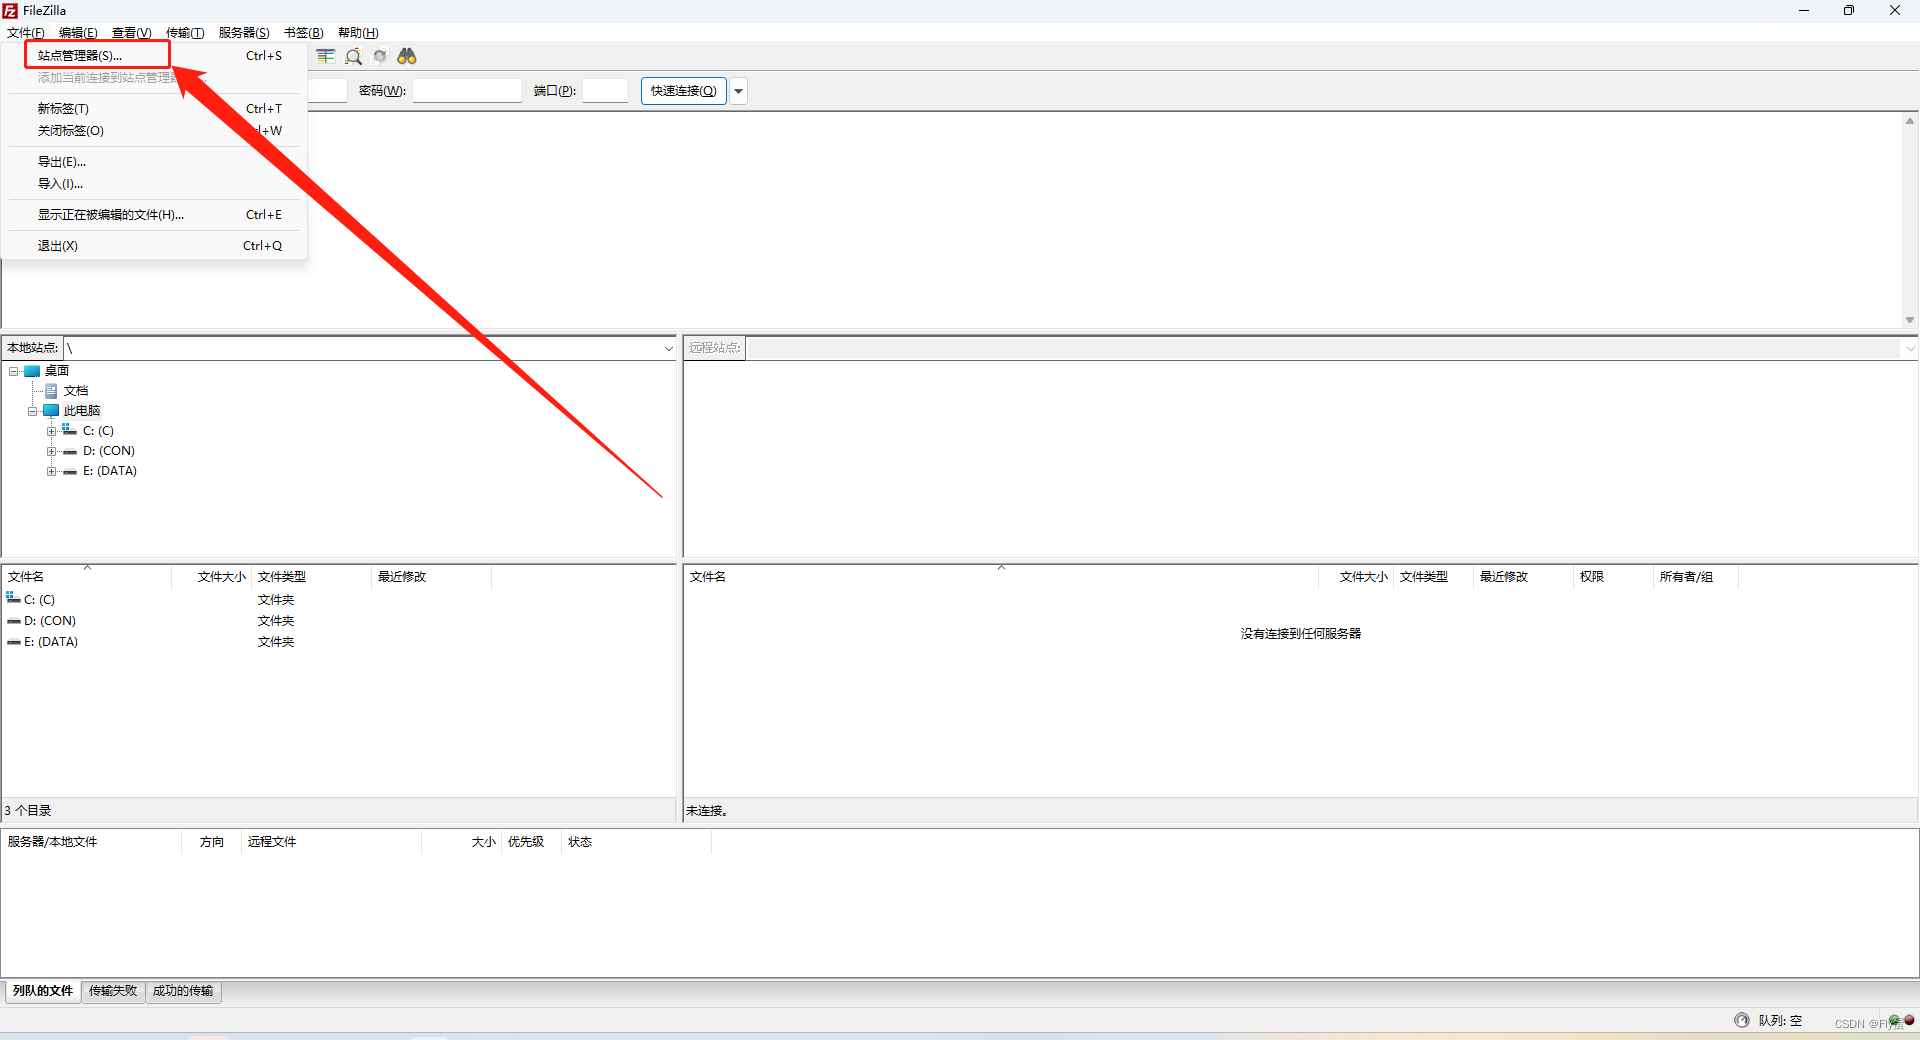Screen dimensions: 1920x1040
Task: Click the directory comparison magnifier icon
Action: pyautogui.click(x=353, y=56)
